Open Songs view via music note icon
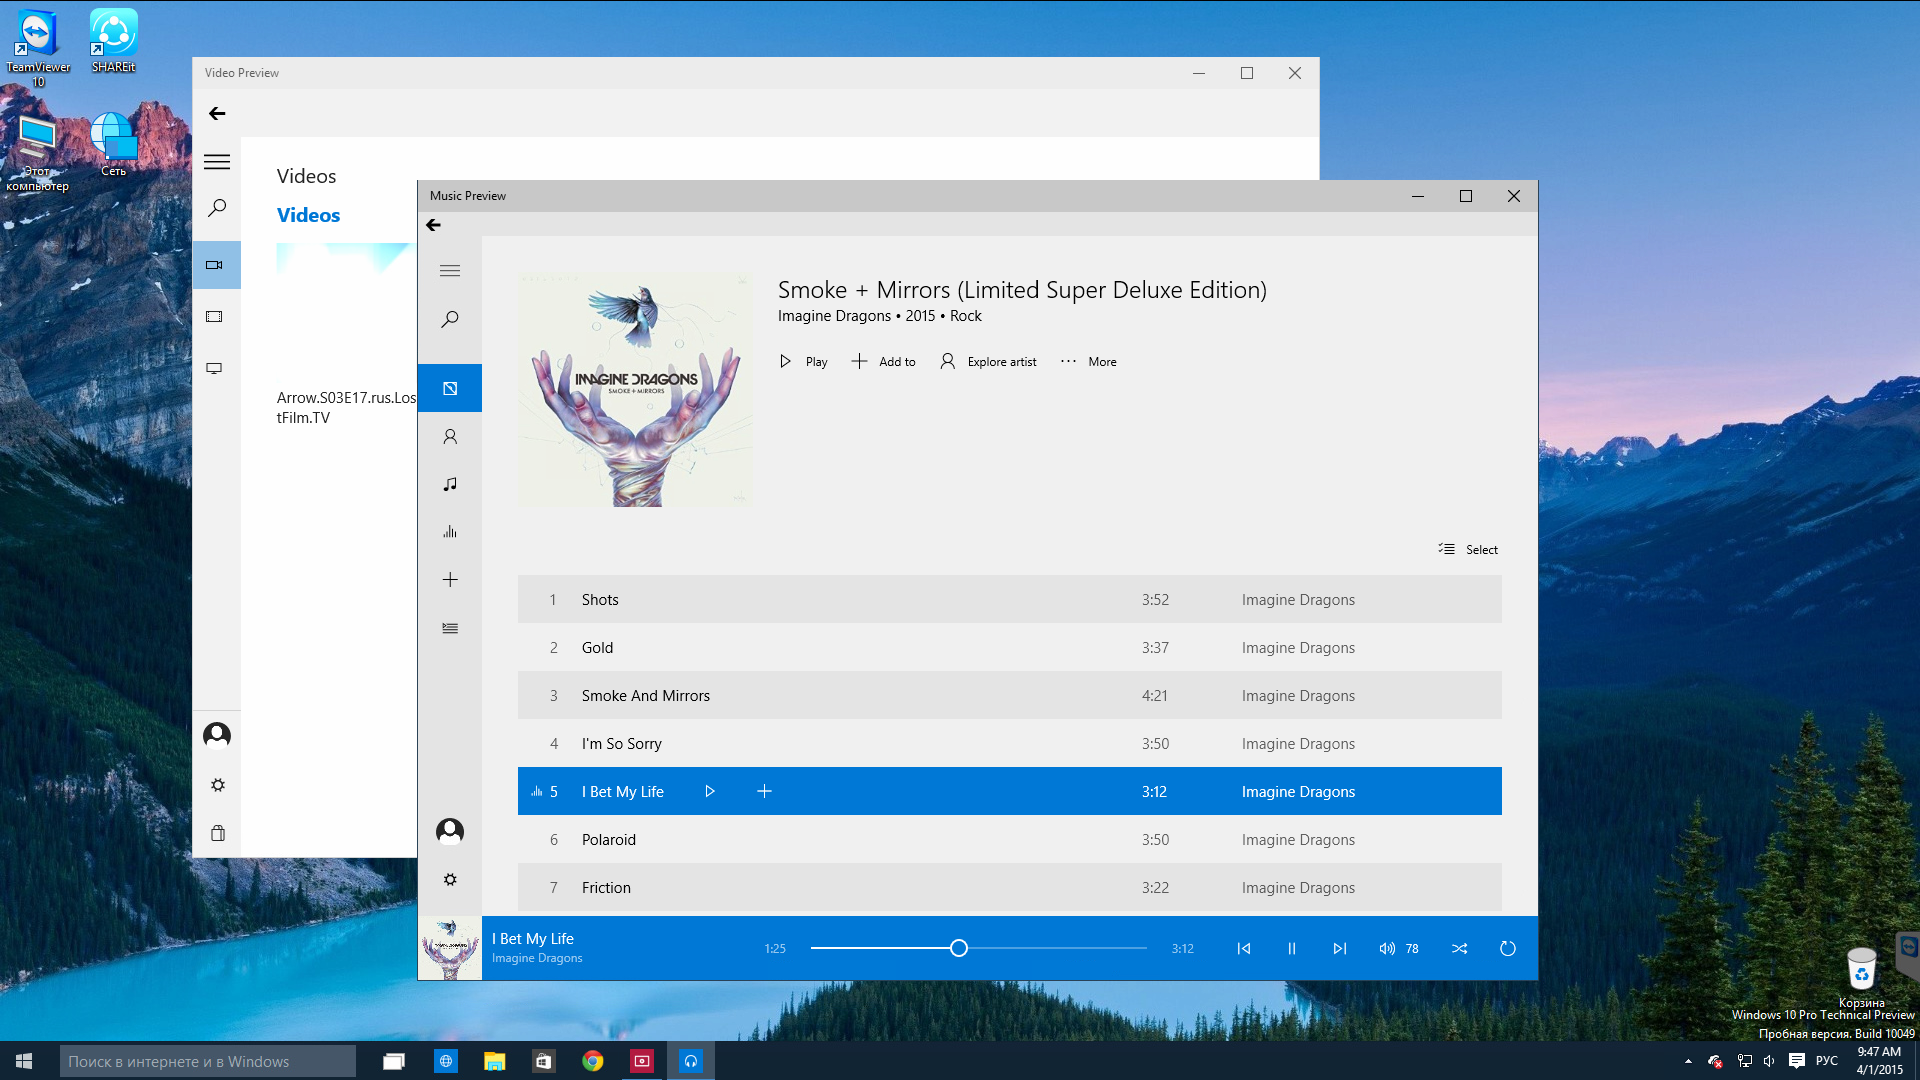Screen dimensions: 1920x1080 450,484
